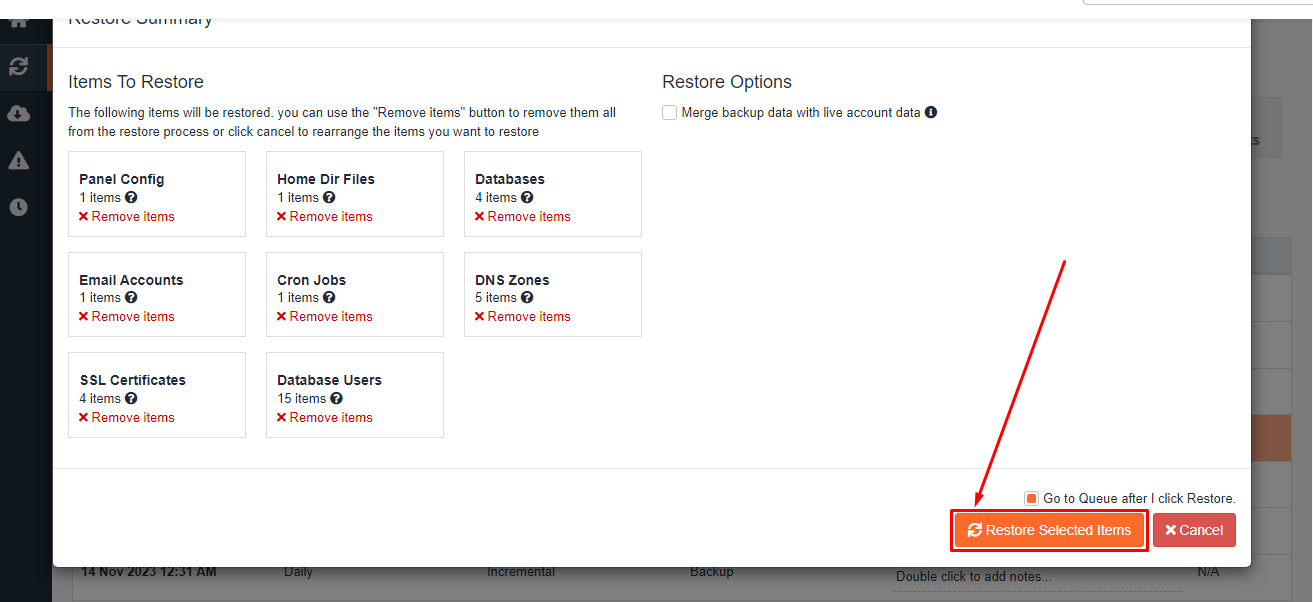Remove items from Databases
The image size is (1313, 602).
[523, 216]
